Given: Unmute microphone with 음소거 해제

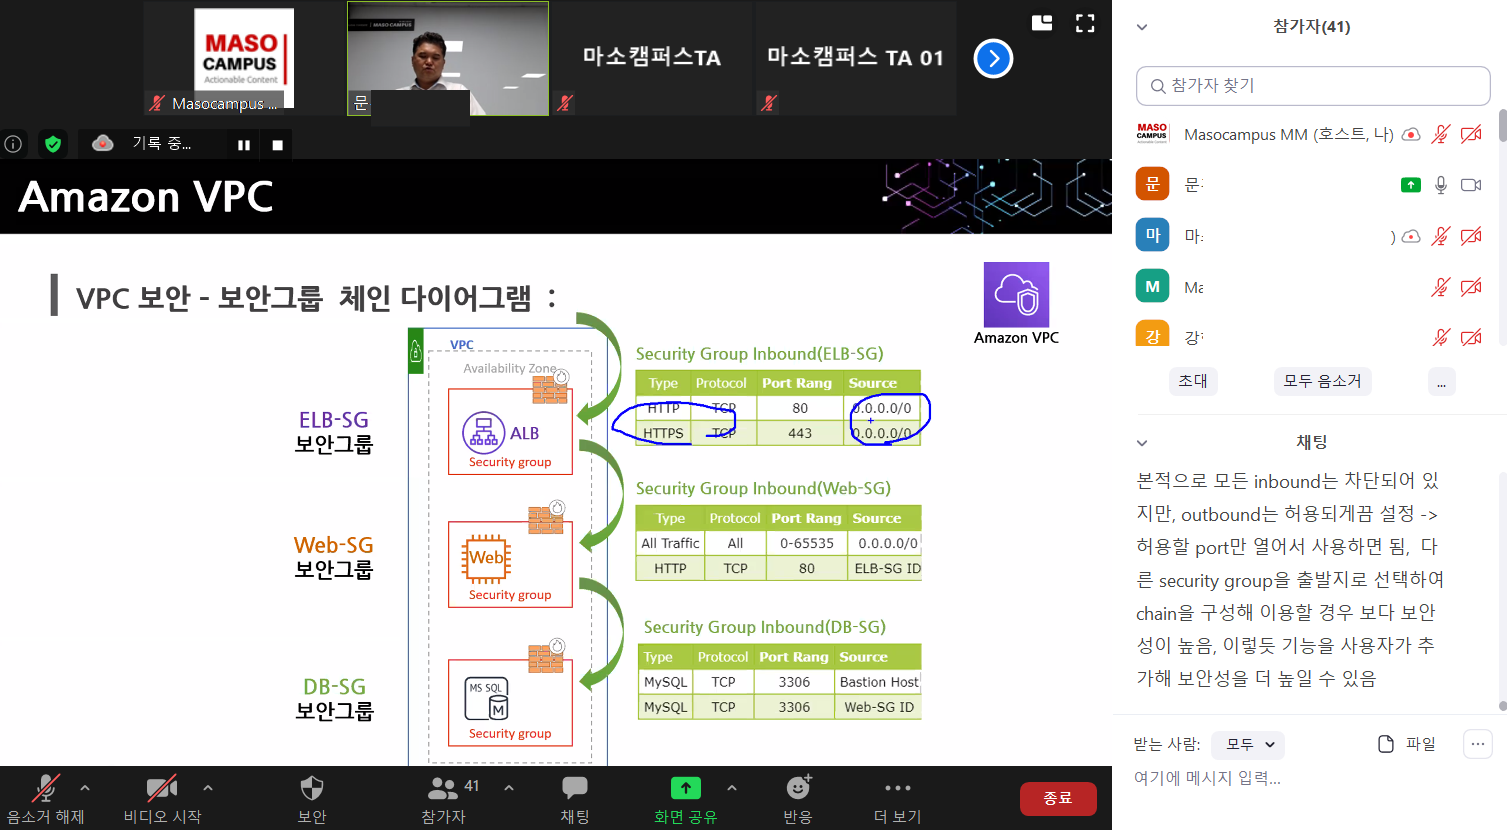Looking at the screenshot, I should pos(45,789).
